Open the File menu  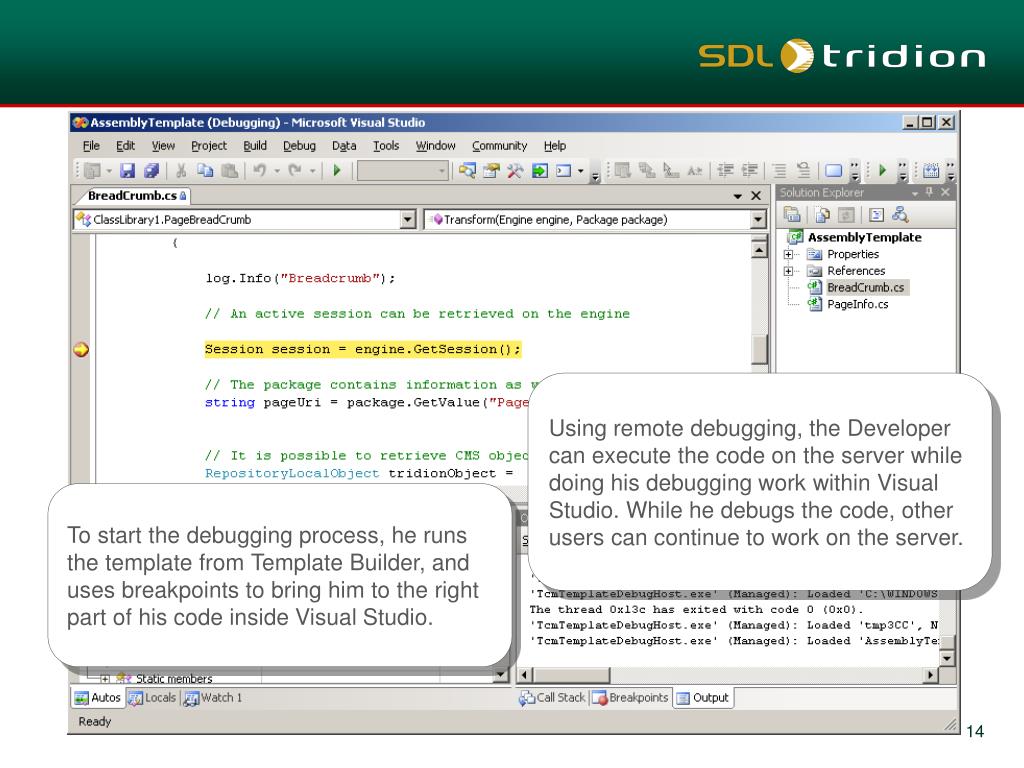point(91,146)
